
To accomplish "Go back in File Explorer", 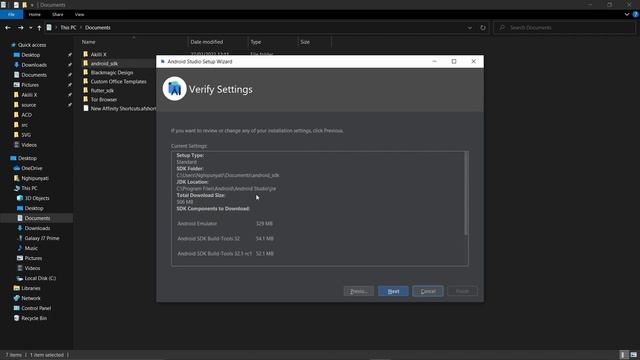I will click(8, 28).
